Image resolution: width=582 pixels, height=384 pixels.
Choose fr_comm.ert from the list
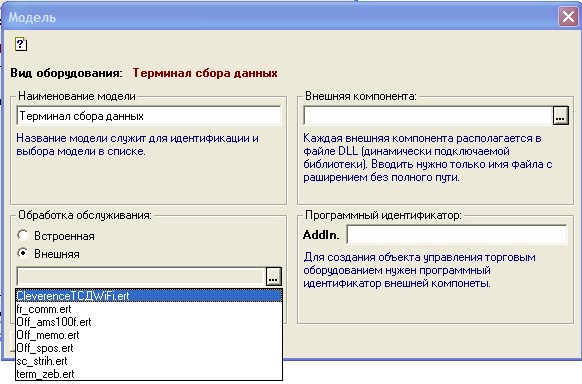tap(149, 309)
